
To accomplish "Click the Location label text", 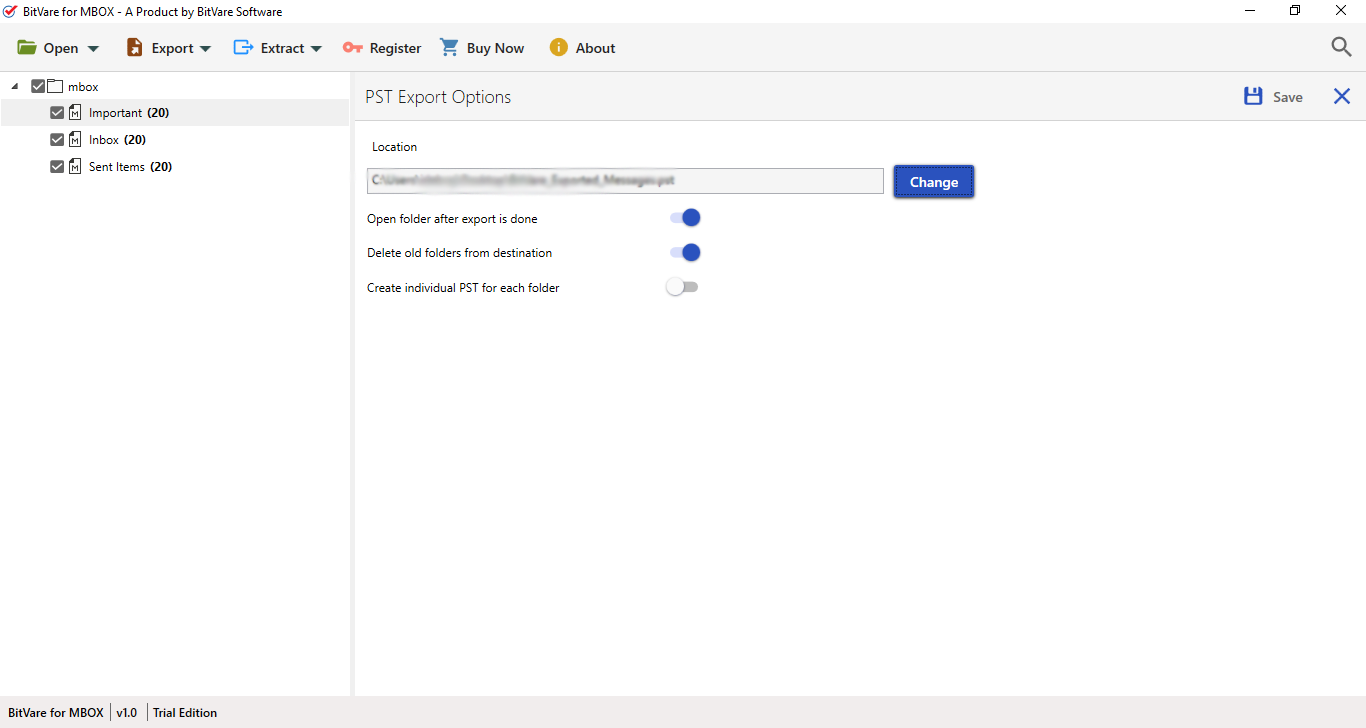I will coord(394,147).
